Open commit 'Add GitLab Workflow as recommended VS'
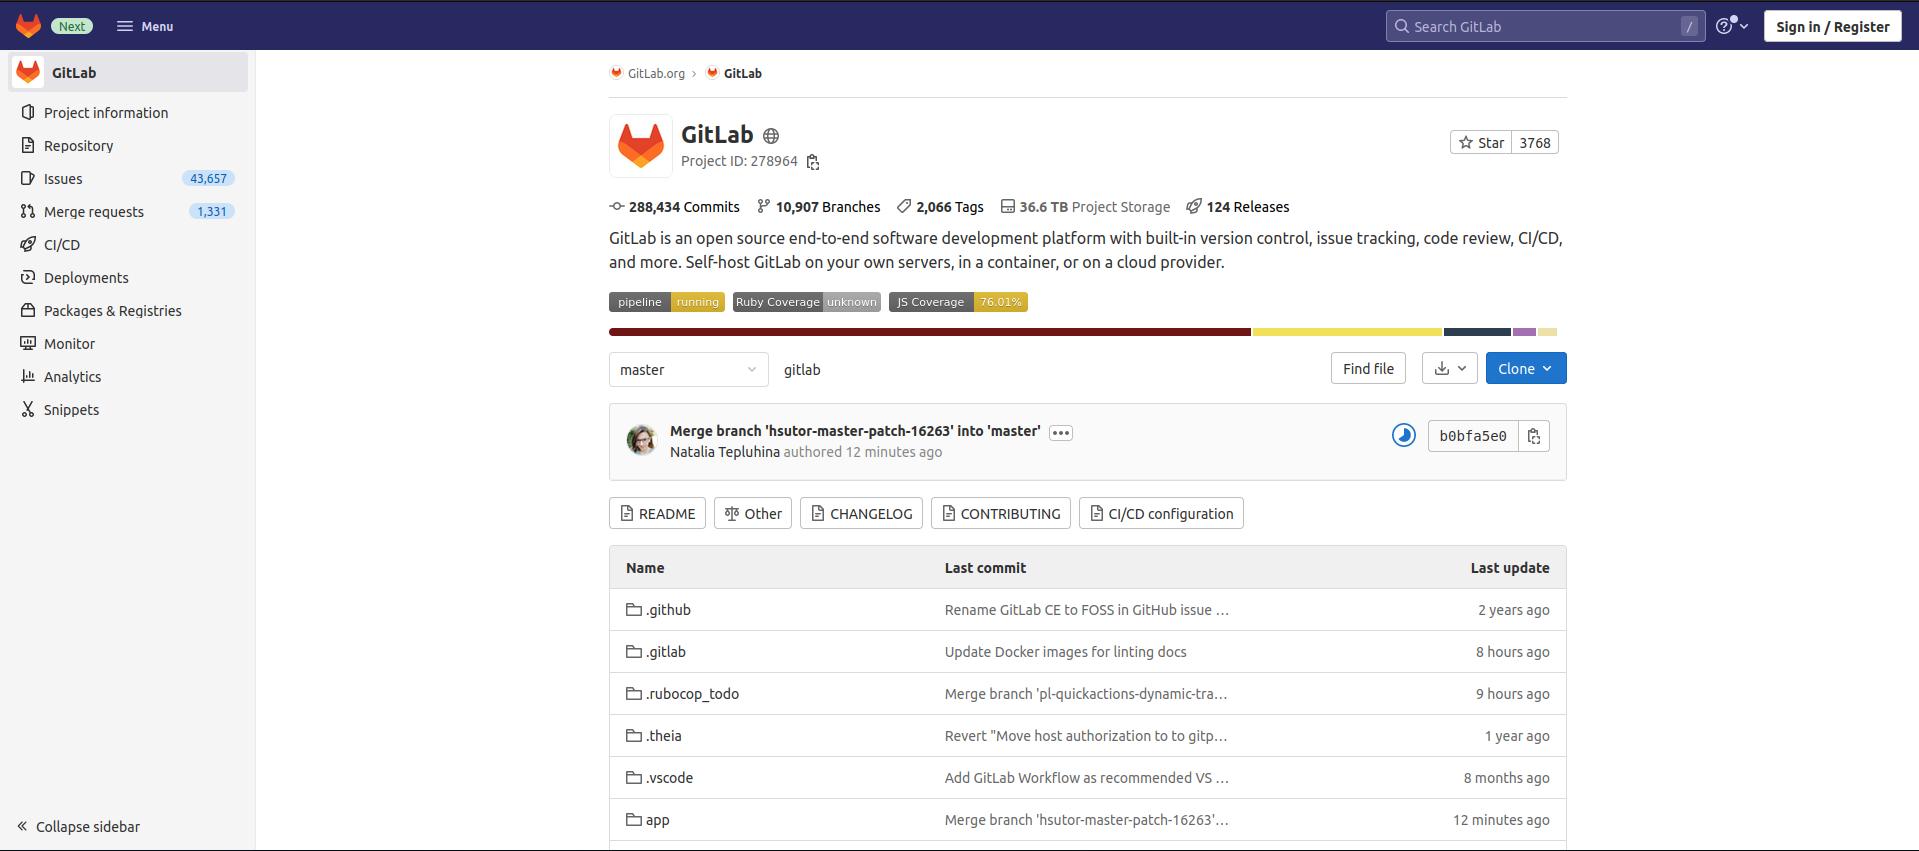The height and width of the screenshot is (851, 1919). coord(1087,778)
